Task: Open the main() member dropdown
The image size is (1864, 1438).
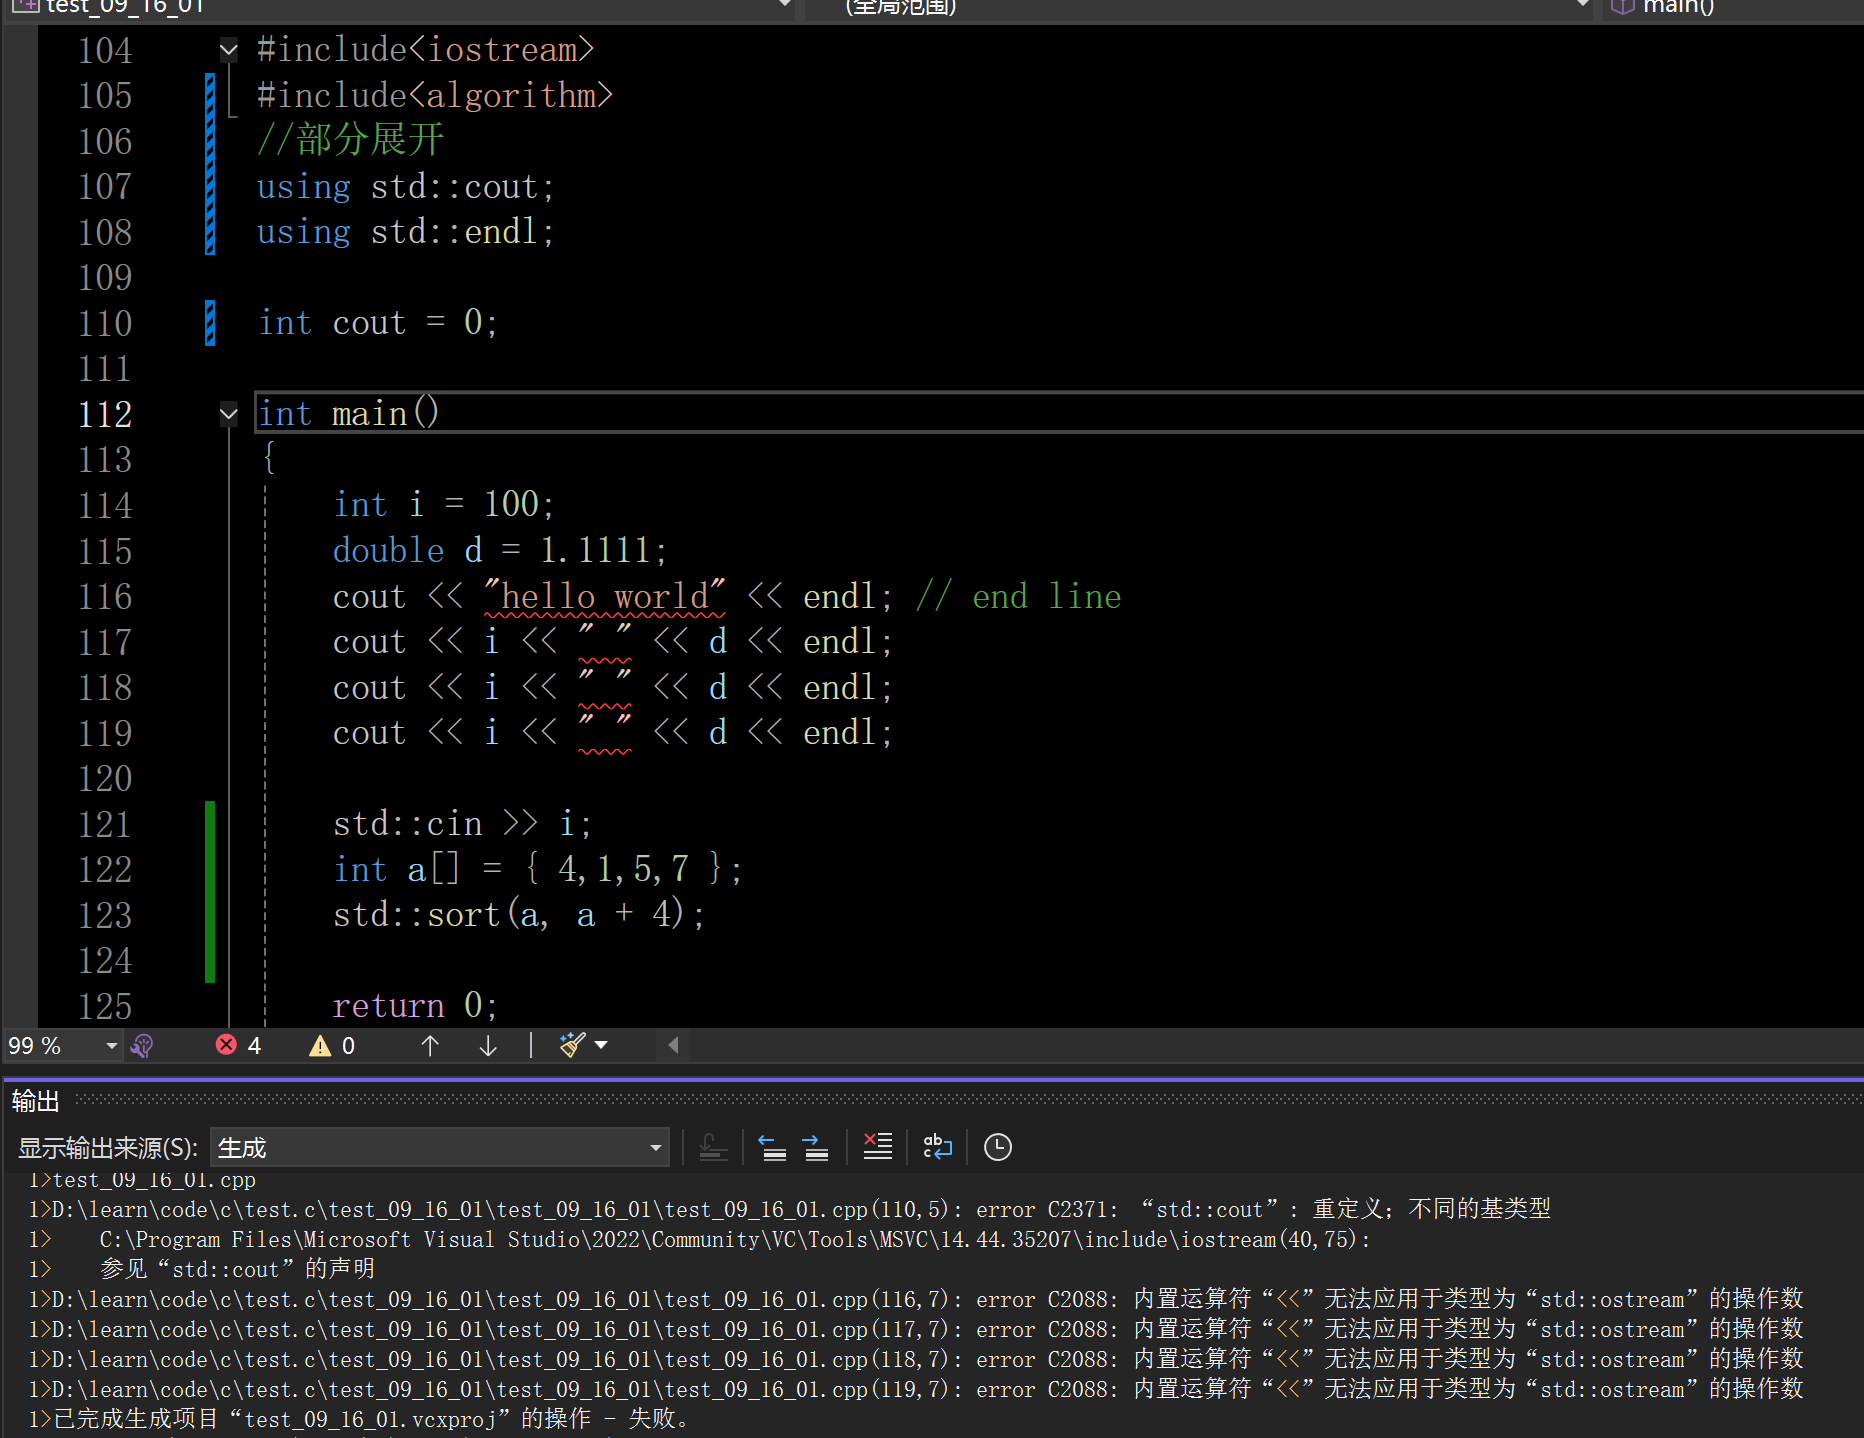Action: pyautogui.click(x=1734, y=8)
